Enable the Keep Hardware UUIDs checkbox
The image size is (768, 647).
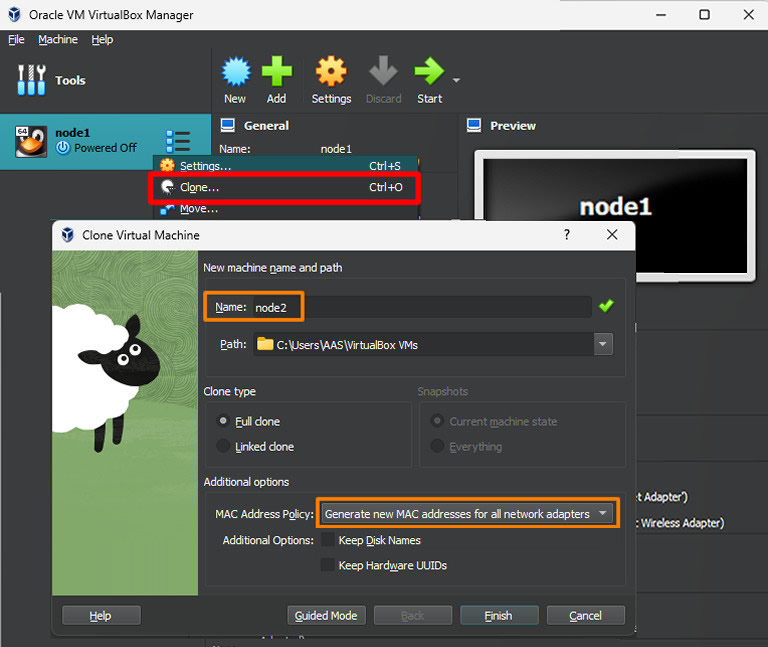coord(327,565)
